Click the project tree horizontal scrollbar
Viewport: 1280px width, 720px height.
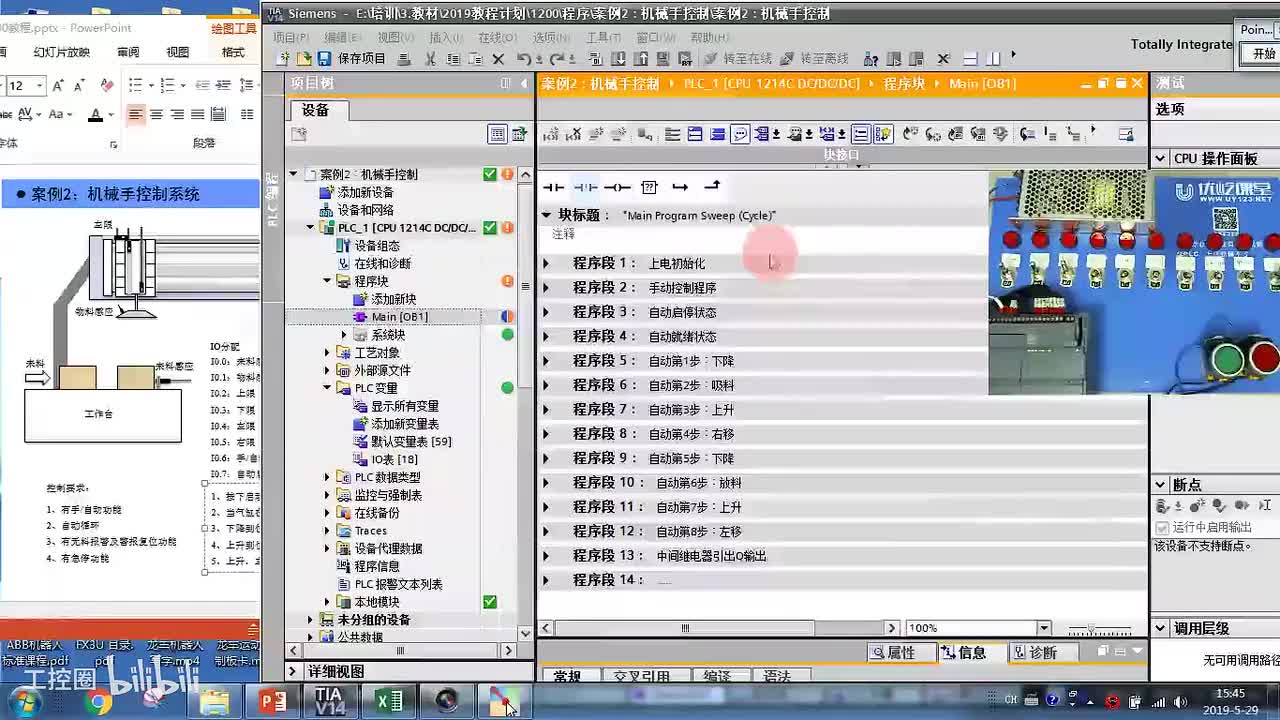click(x=400, y=651)
